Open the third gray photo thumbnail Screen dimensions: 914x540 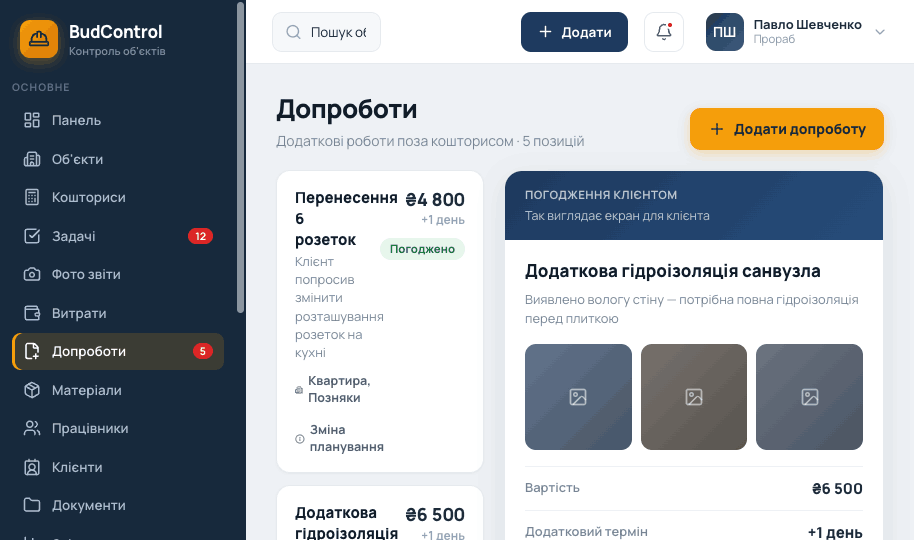pyautogui.click(x=809, y=397)
